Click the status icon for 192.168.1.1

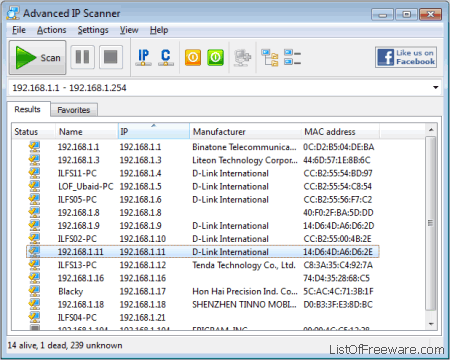coord(34,147)
